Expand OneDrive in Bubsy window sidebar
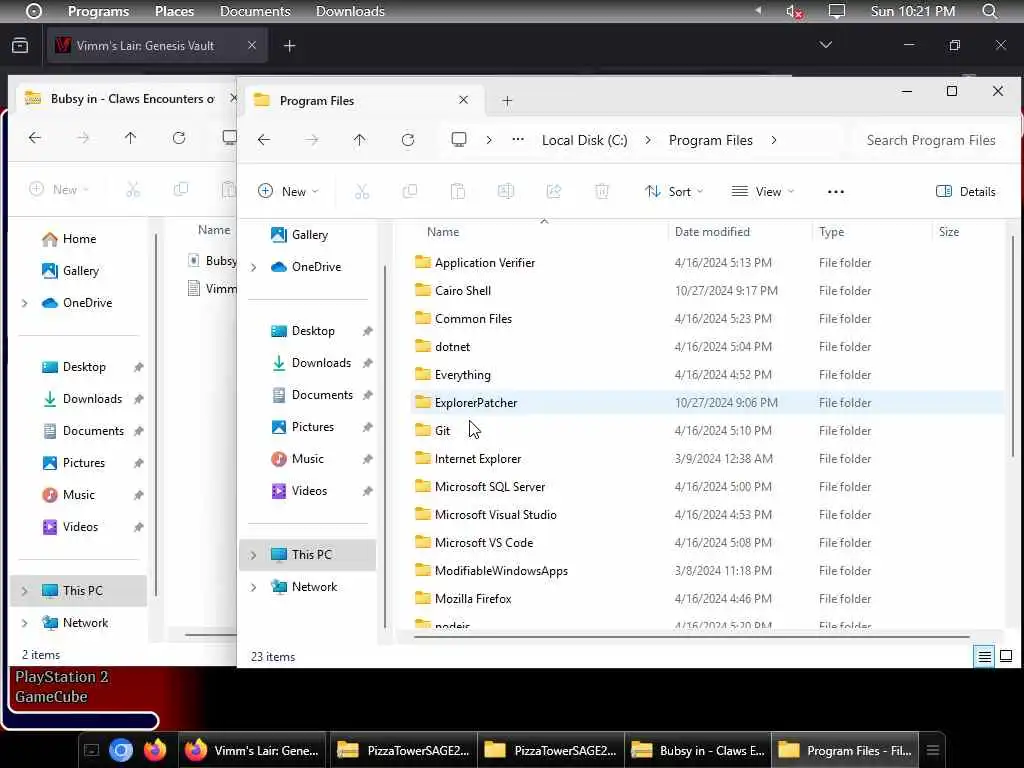The height and width of the screenshot is (768, 1024). click(25, 303)
